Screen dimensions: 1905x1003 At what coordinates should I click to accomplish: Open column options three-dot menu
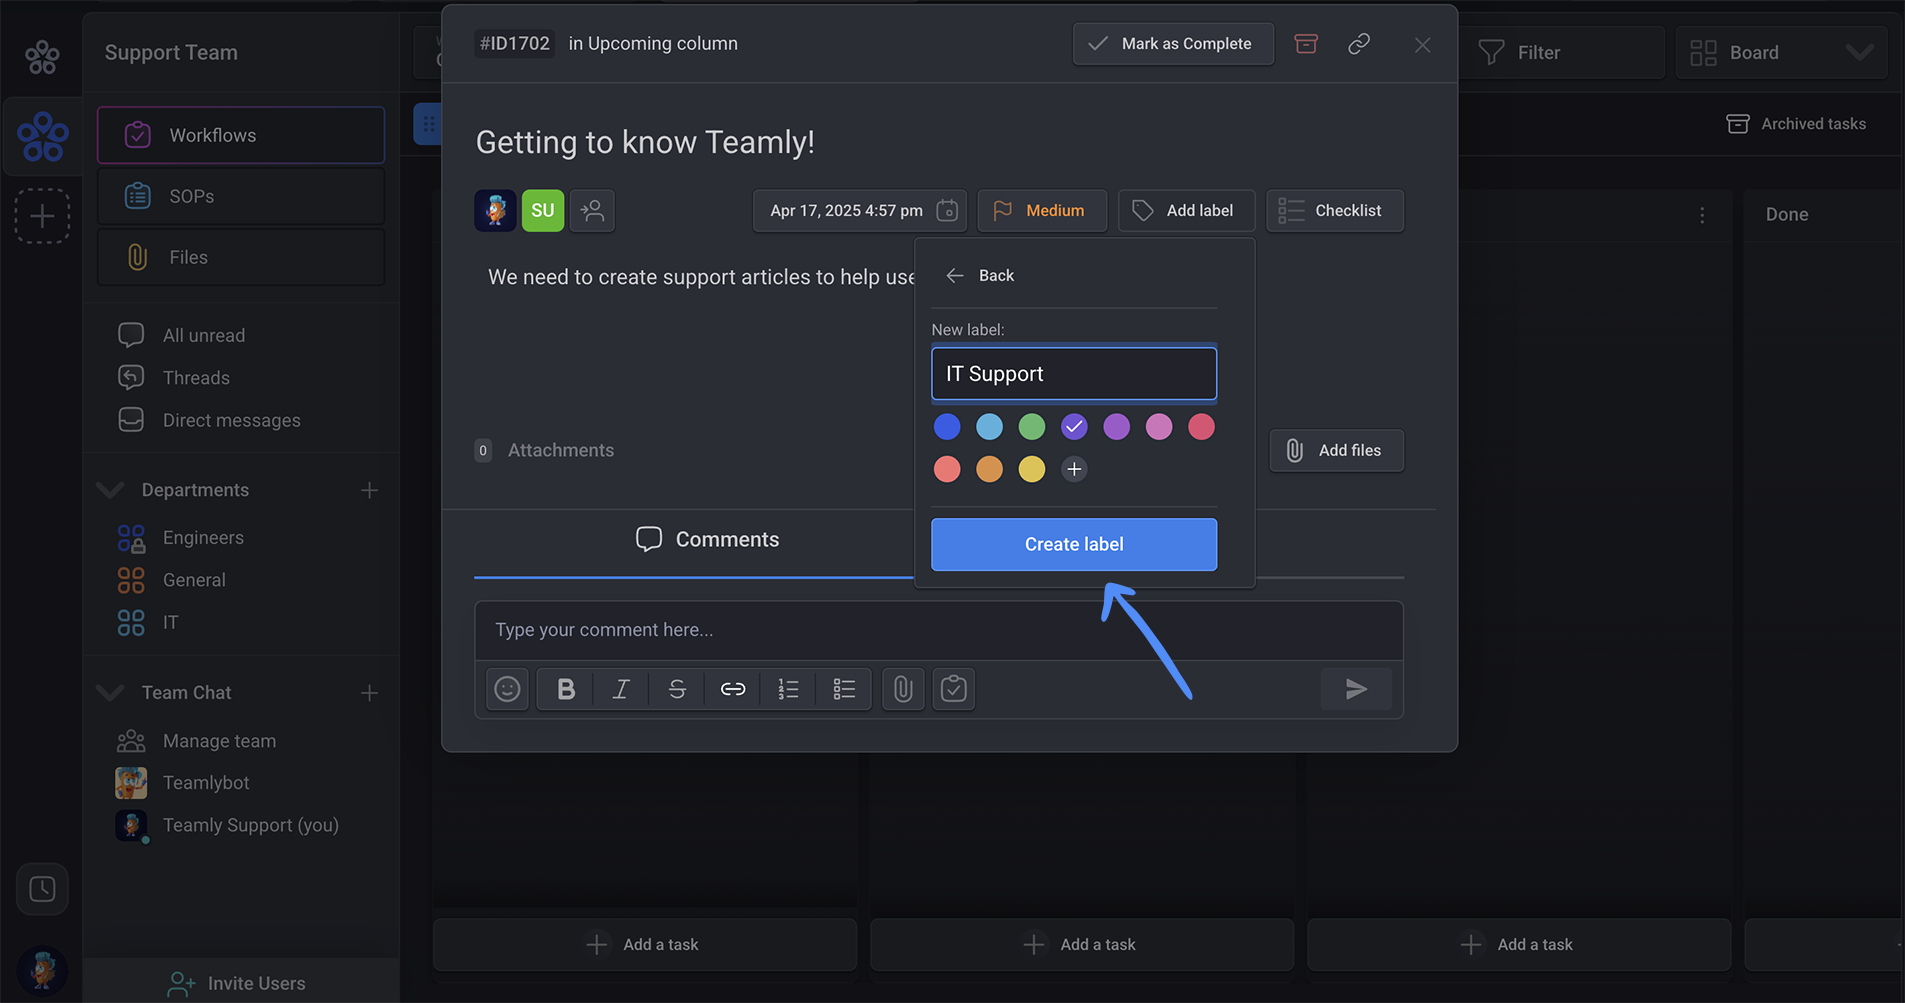tap(1702, 215)
